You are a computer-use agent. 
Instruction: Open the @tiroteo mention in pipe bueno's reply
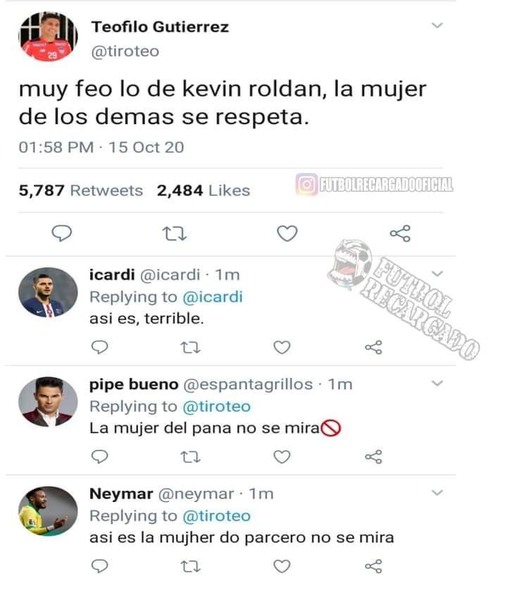tap(217, 406)
